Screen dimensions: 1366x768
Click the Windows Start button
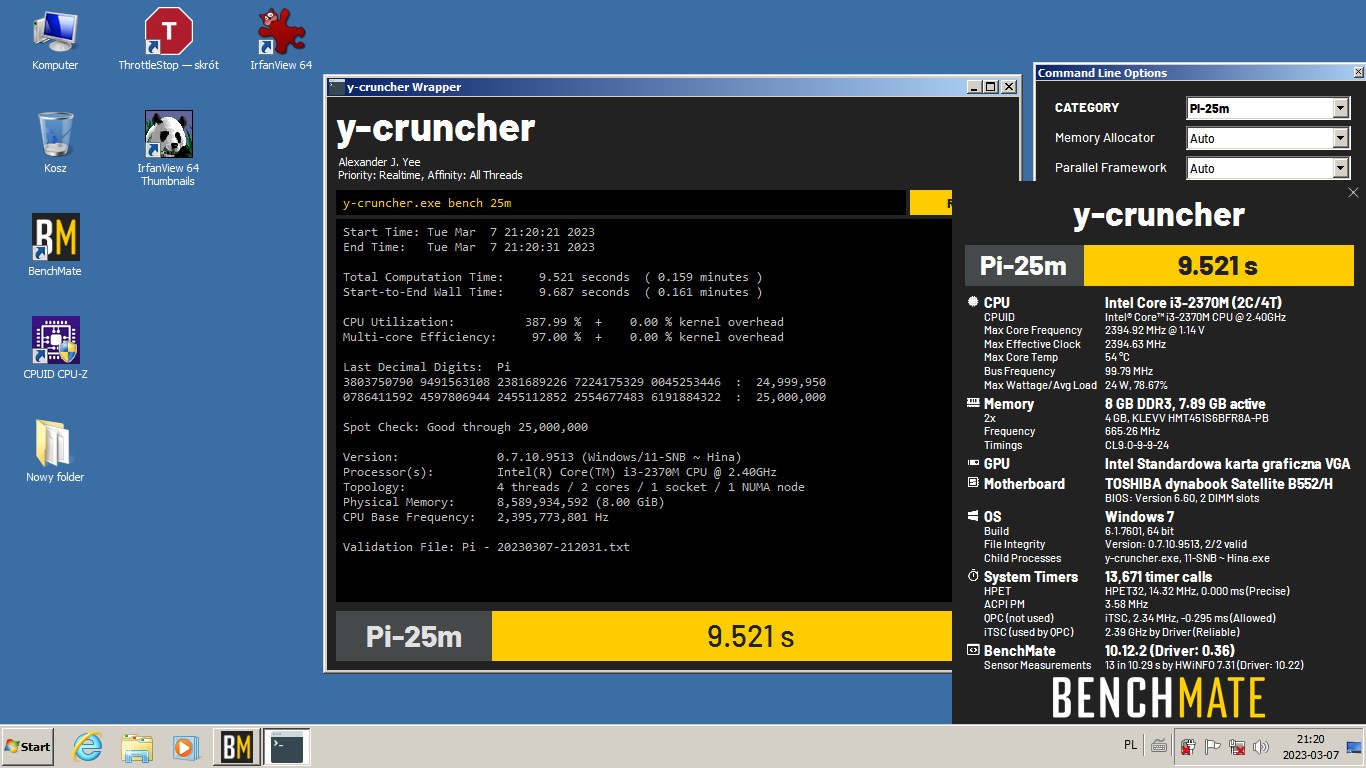pos(28,747)
